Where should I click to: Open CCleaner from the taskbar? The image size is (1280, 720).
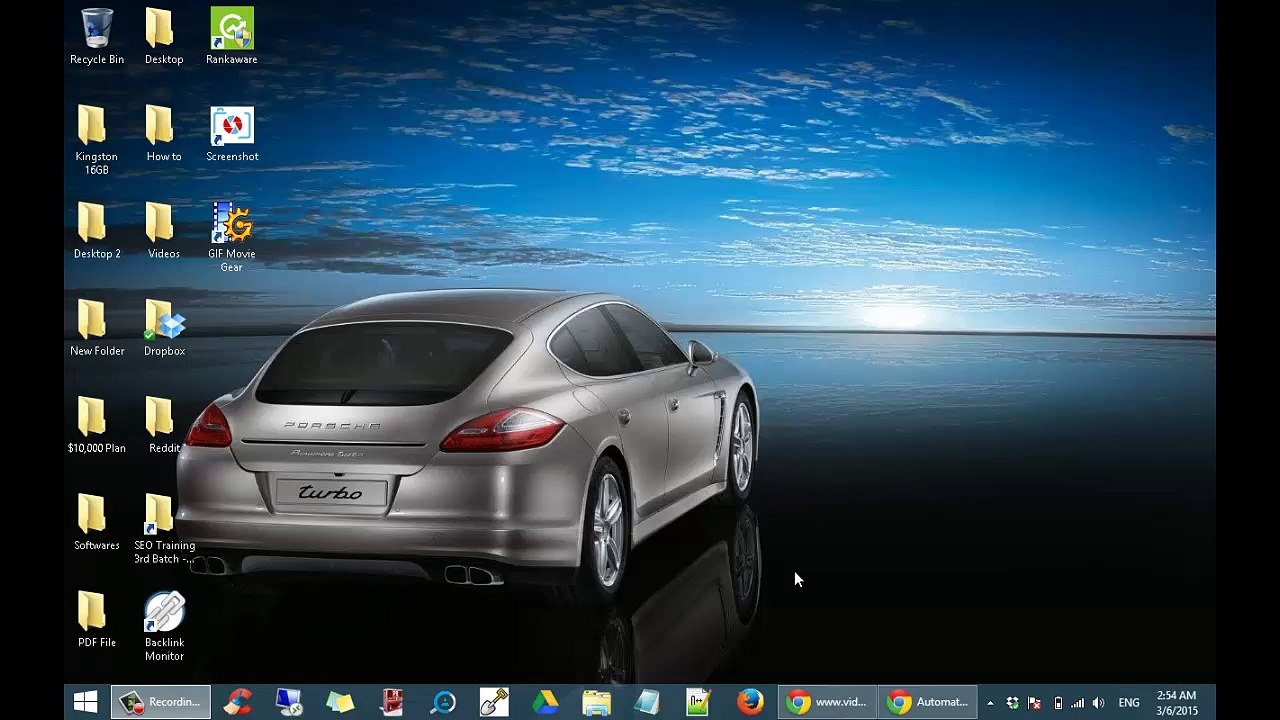pos(238,702)
